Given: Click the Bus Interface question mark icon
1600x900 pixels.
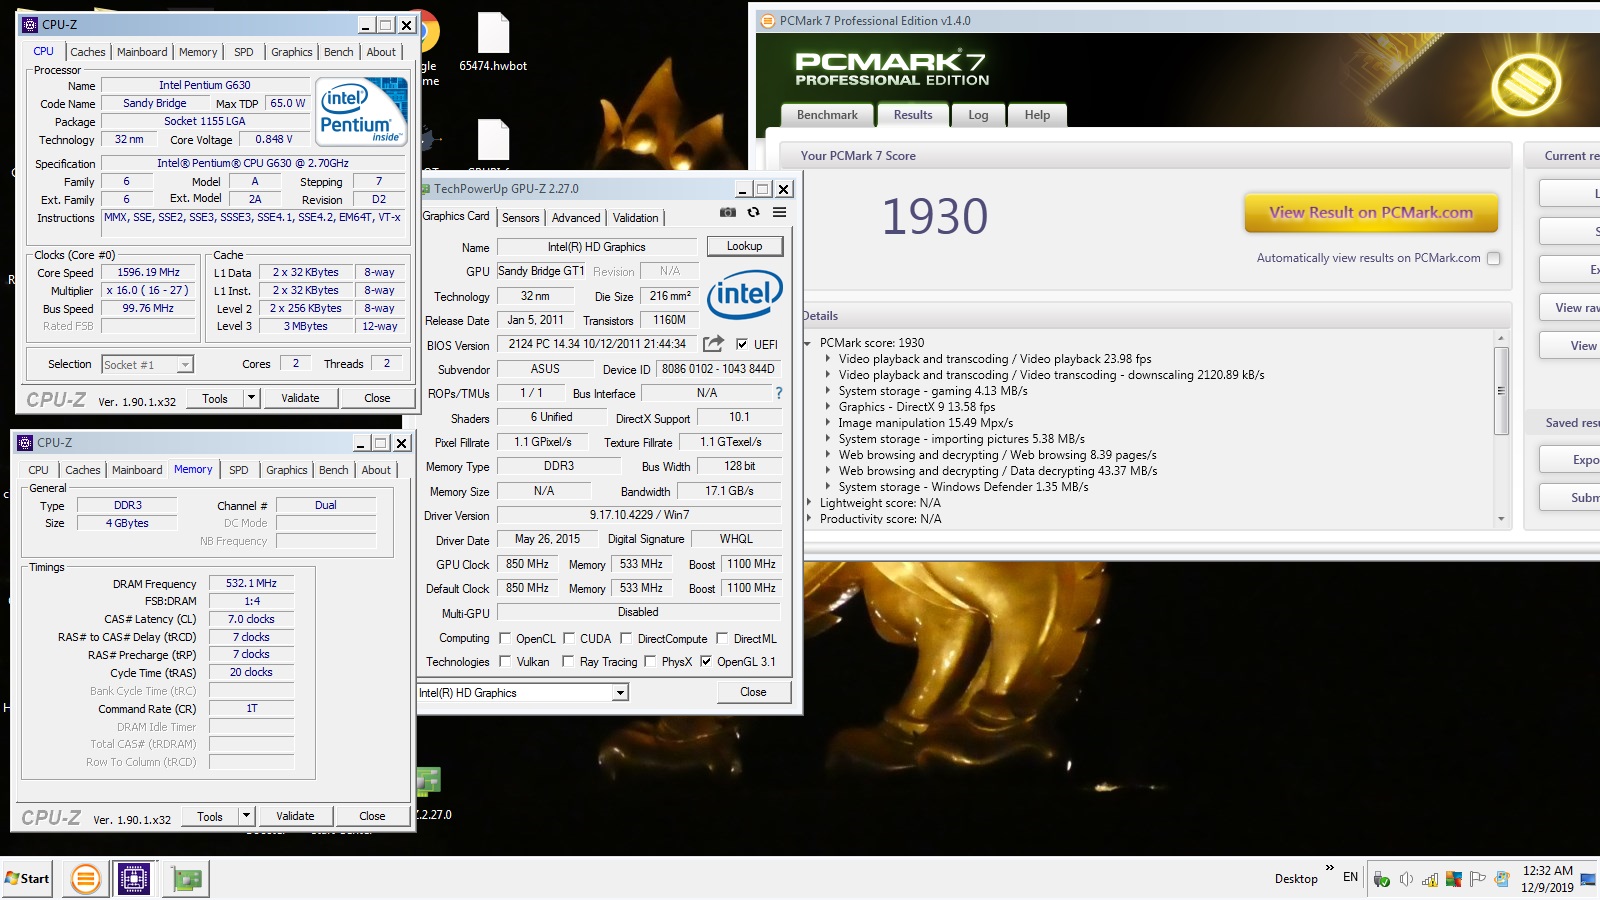Looking at the screenshot, I should pos(778,393).
